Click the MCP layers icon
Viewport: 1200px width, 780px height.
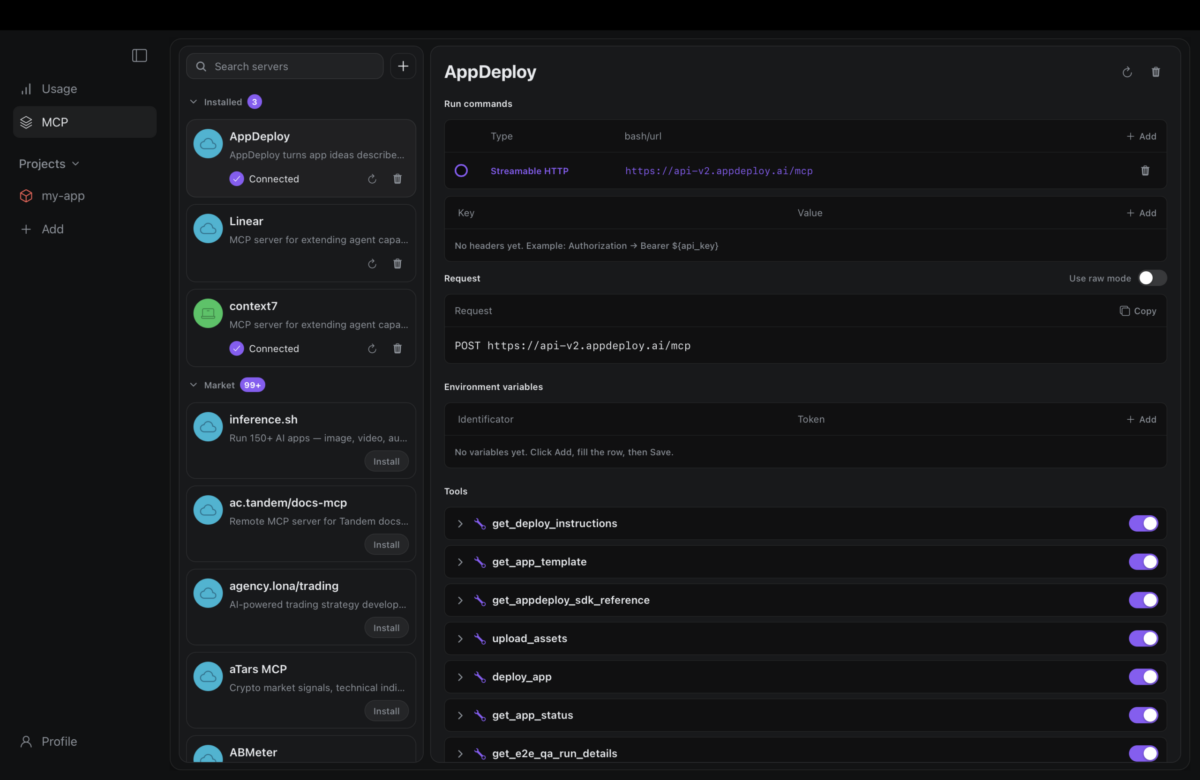[x=26, y=122]
